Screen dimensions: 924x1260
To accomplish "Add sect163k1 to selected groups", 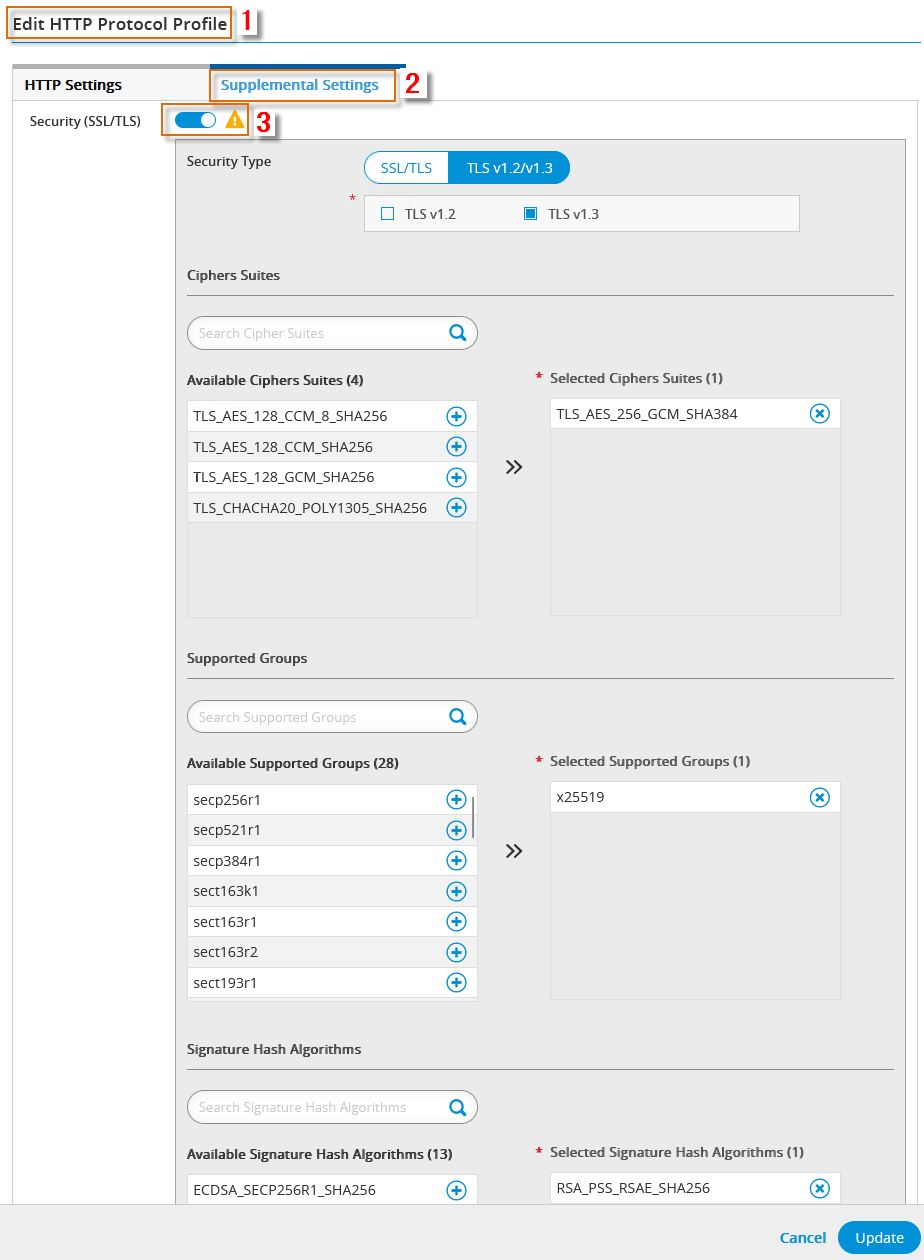I will [x=456, y=891].
